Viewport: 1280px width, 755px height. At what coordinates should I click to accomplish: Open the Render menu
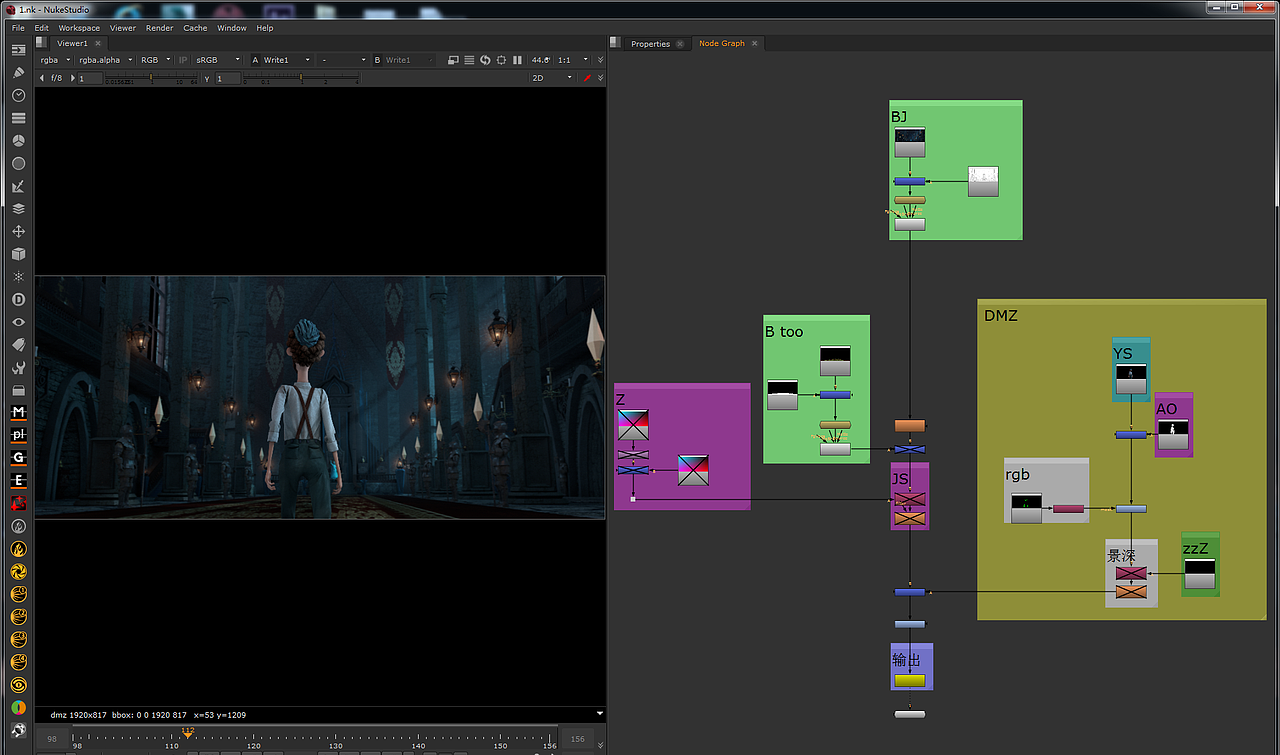click(x=159, y=28)
